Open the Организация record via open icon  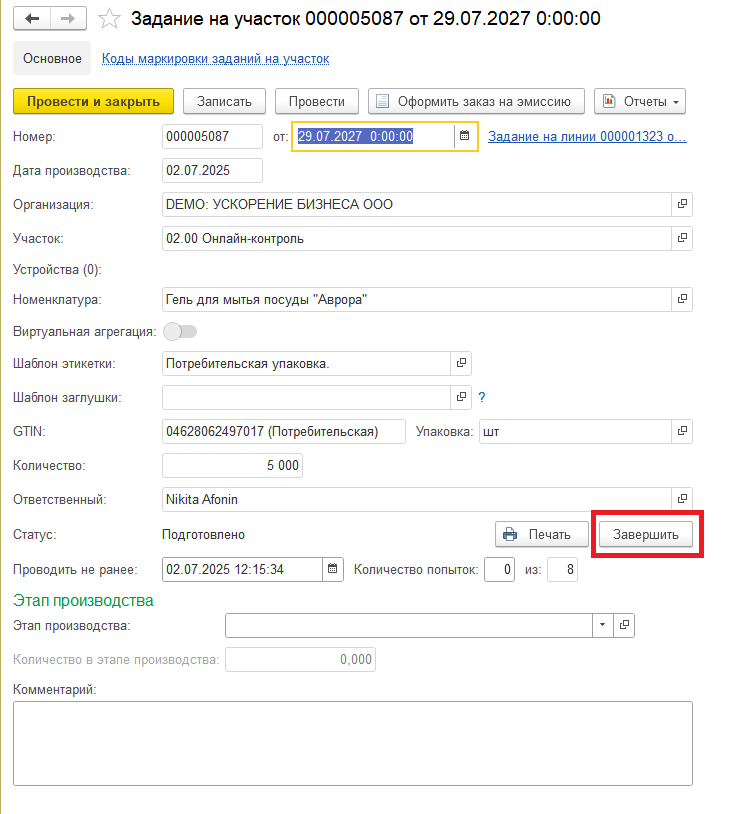(682, 204)
